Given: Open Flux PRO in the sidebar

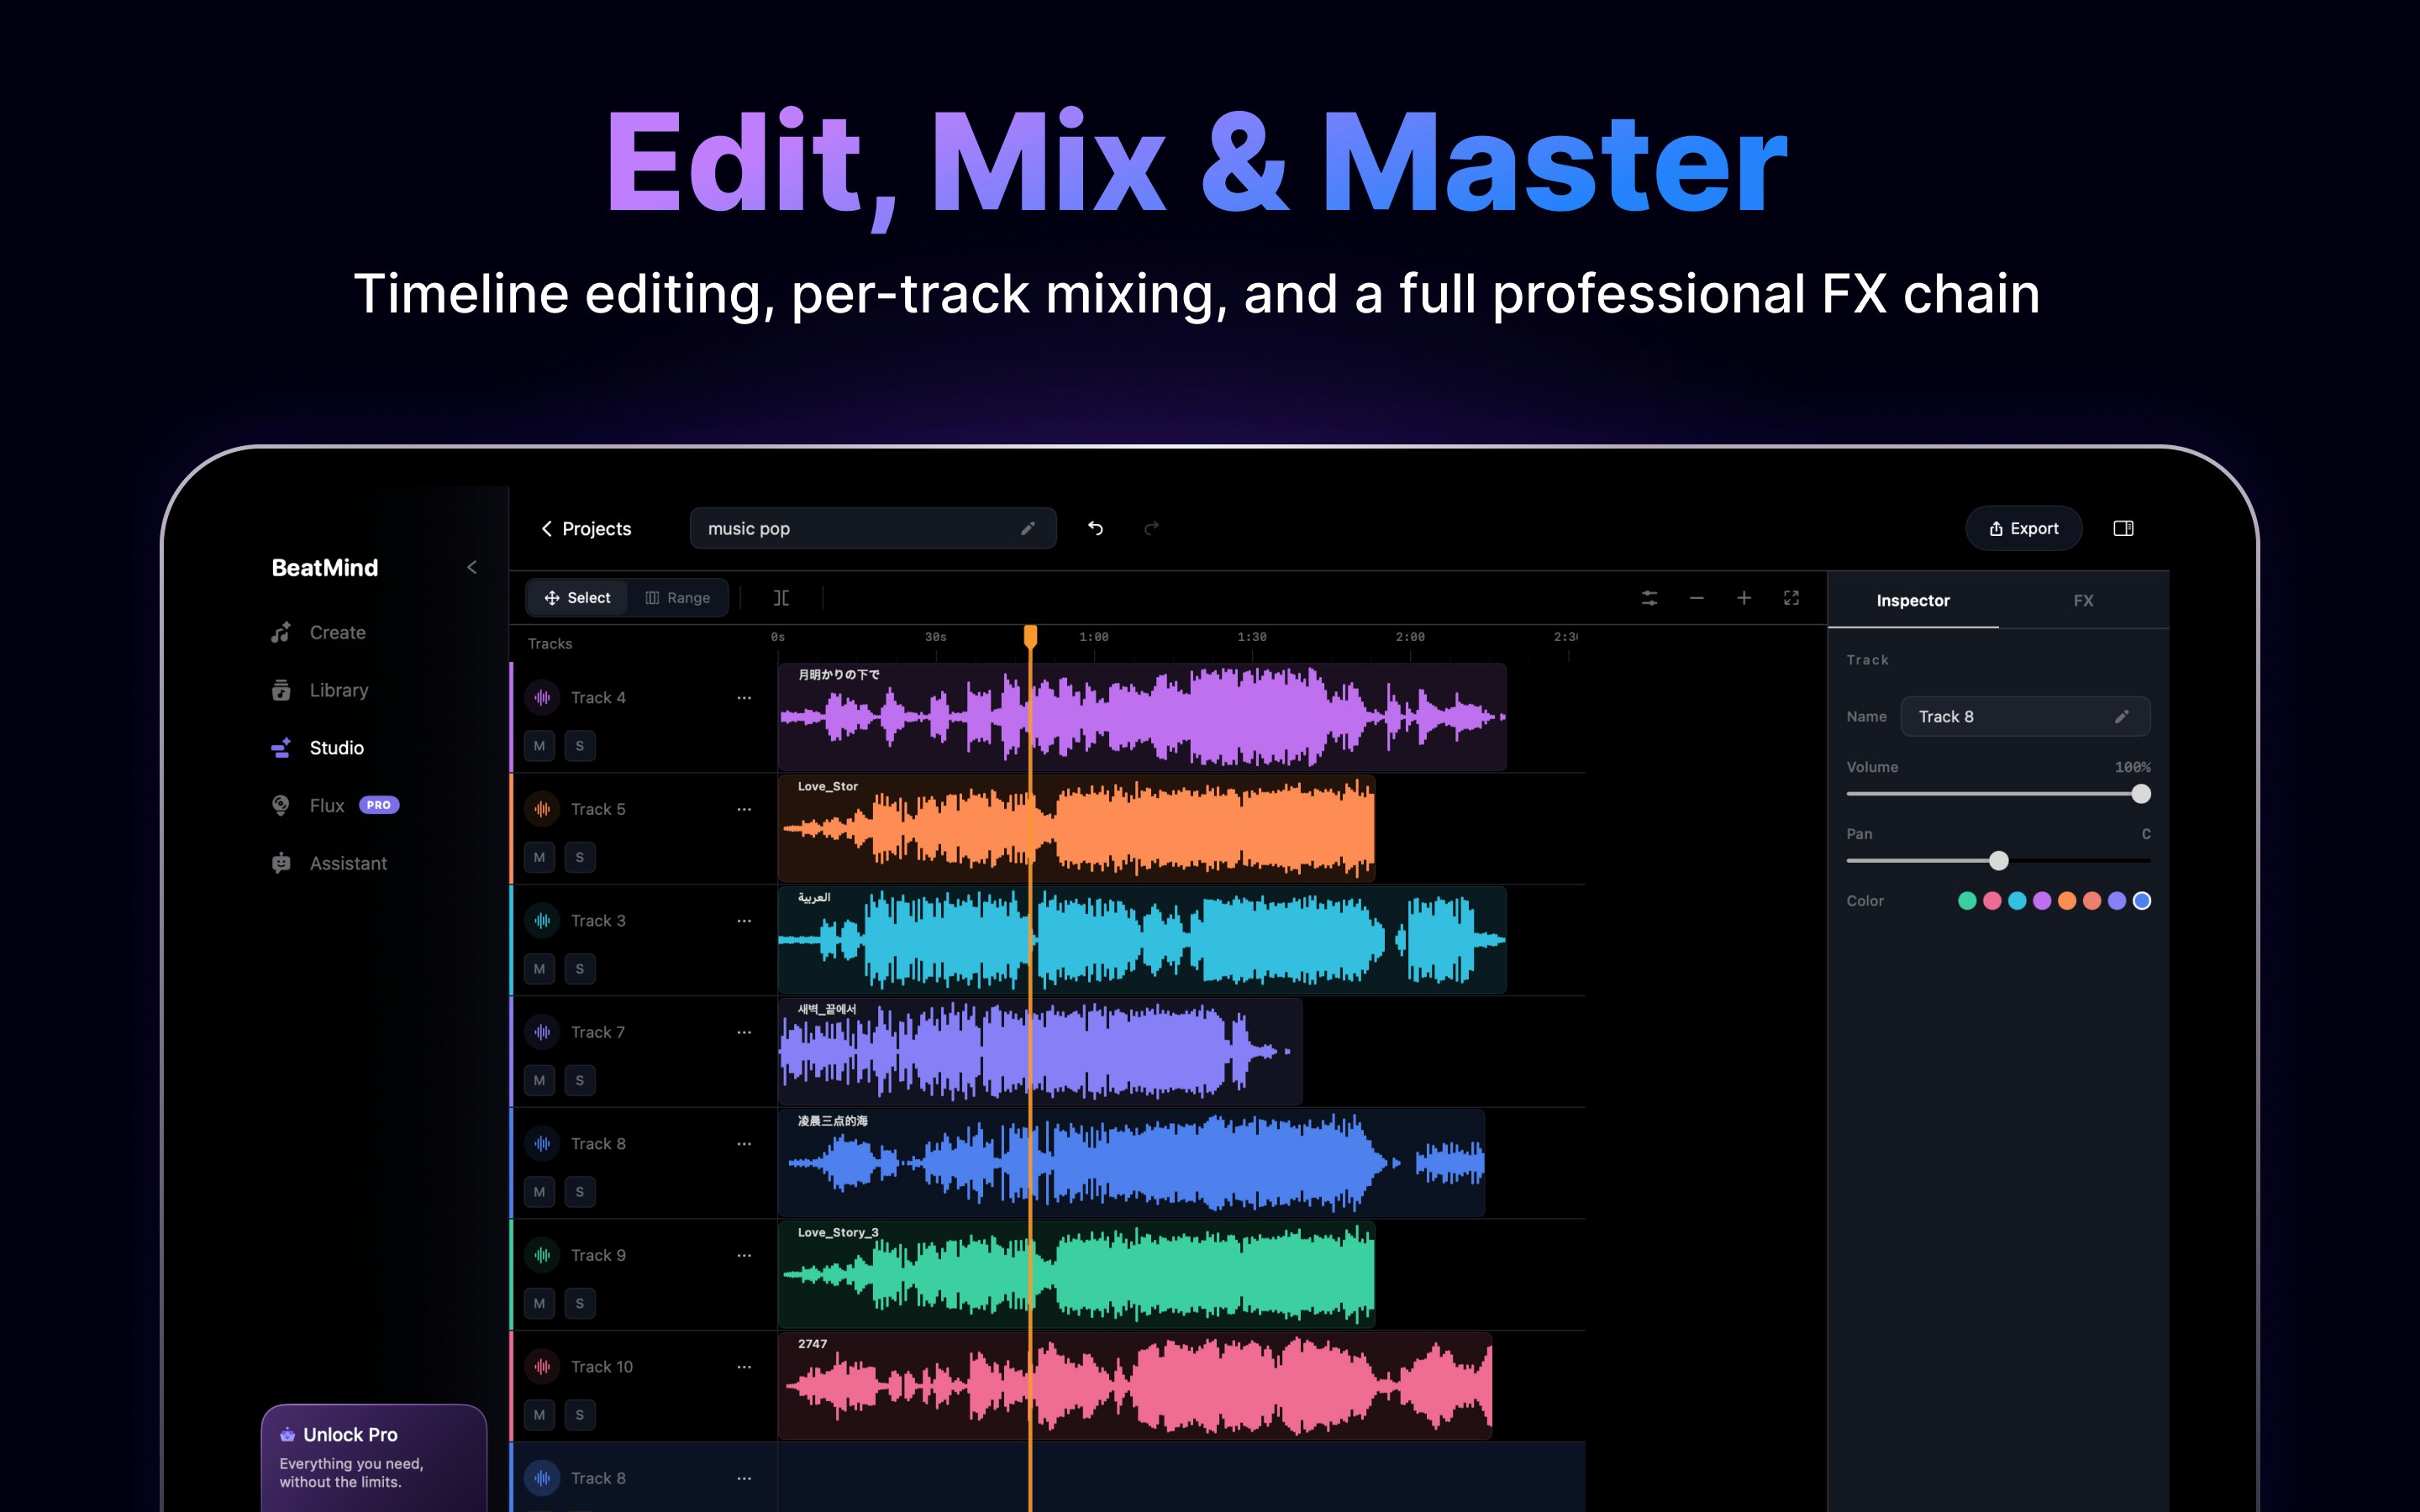Looking at the screenshot, I should point(334,805).
